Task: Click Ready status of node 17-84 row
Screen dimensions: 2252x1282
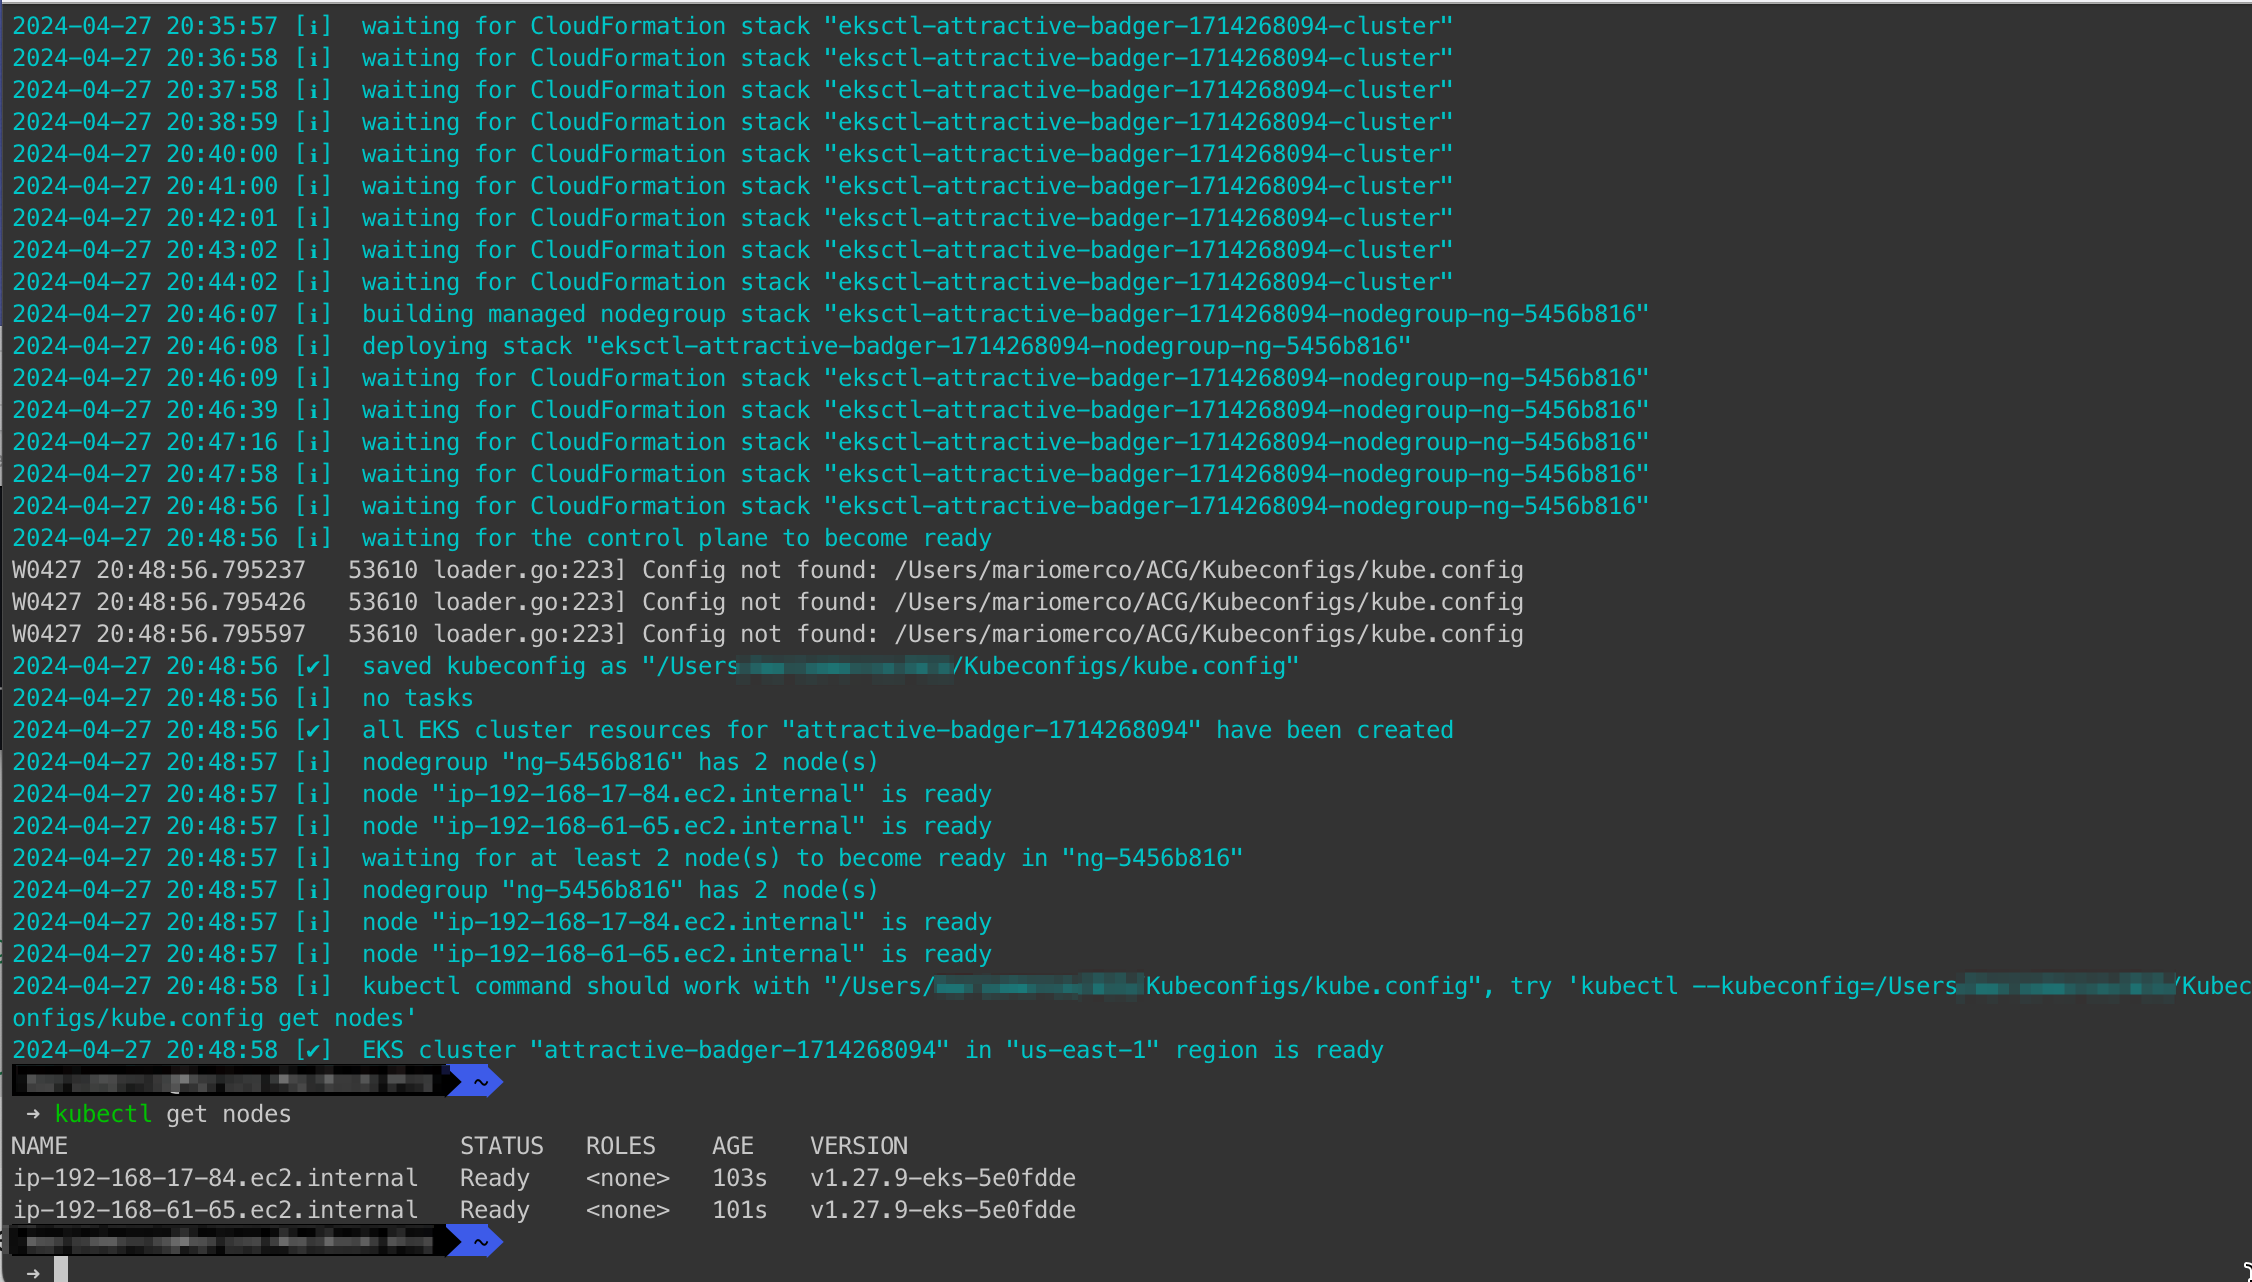Action: pos(495,1178)
